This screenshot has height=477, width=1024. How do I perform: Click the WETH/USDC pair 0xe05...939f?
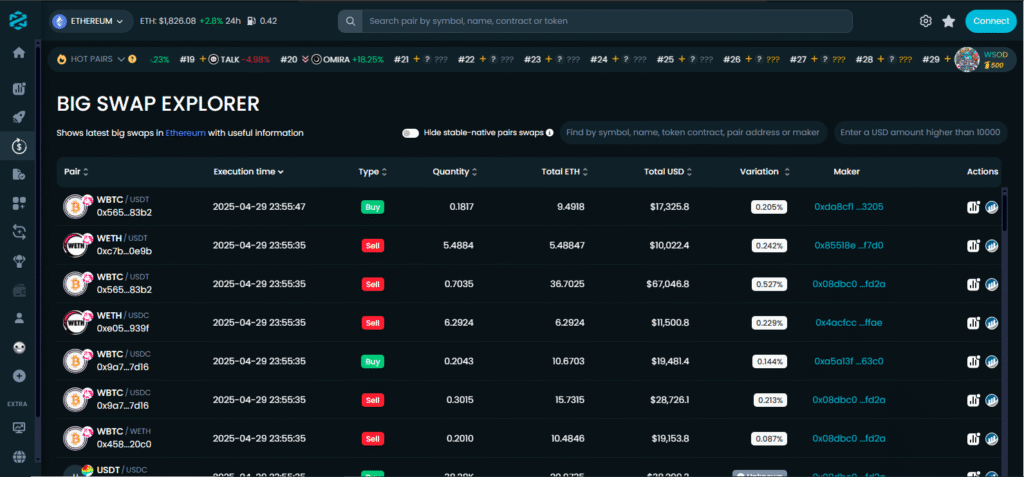coord(123,329)
